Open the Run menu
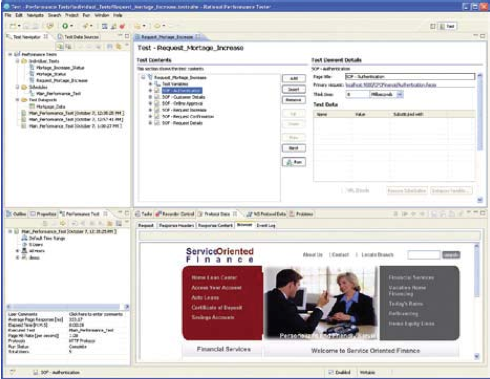Viewport: 490px width, 379px height. pos(86,15)
